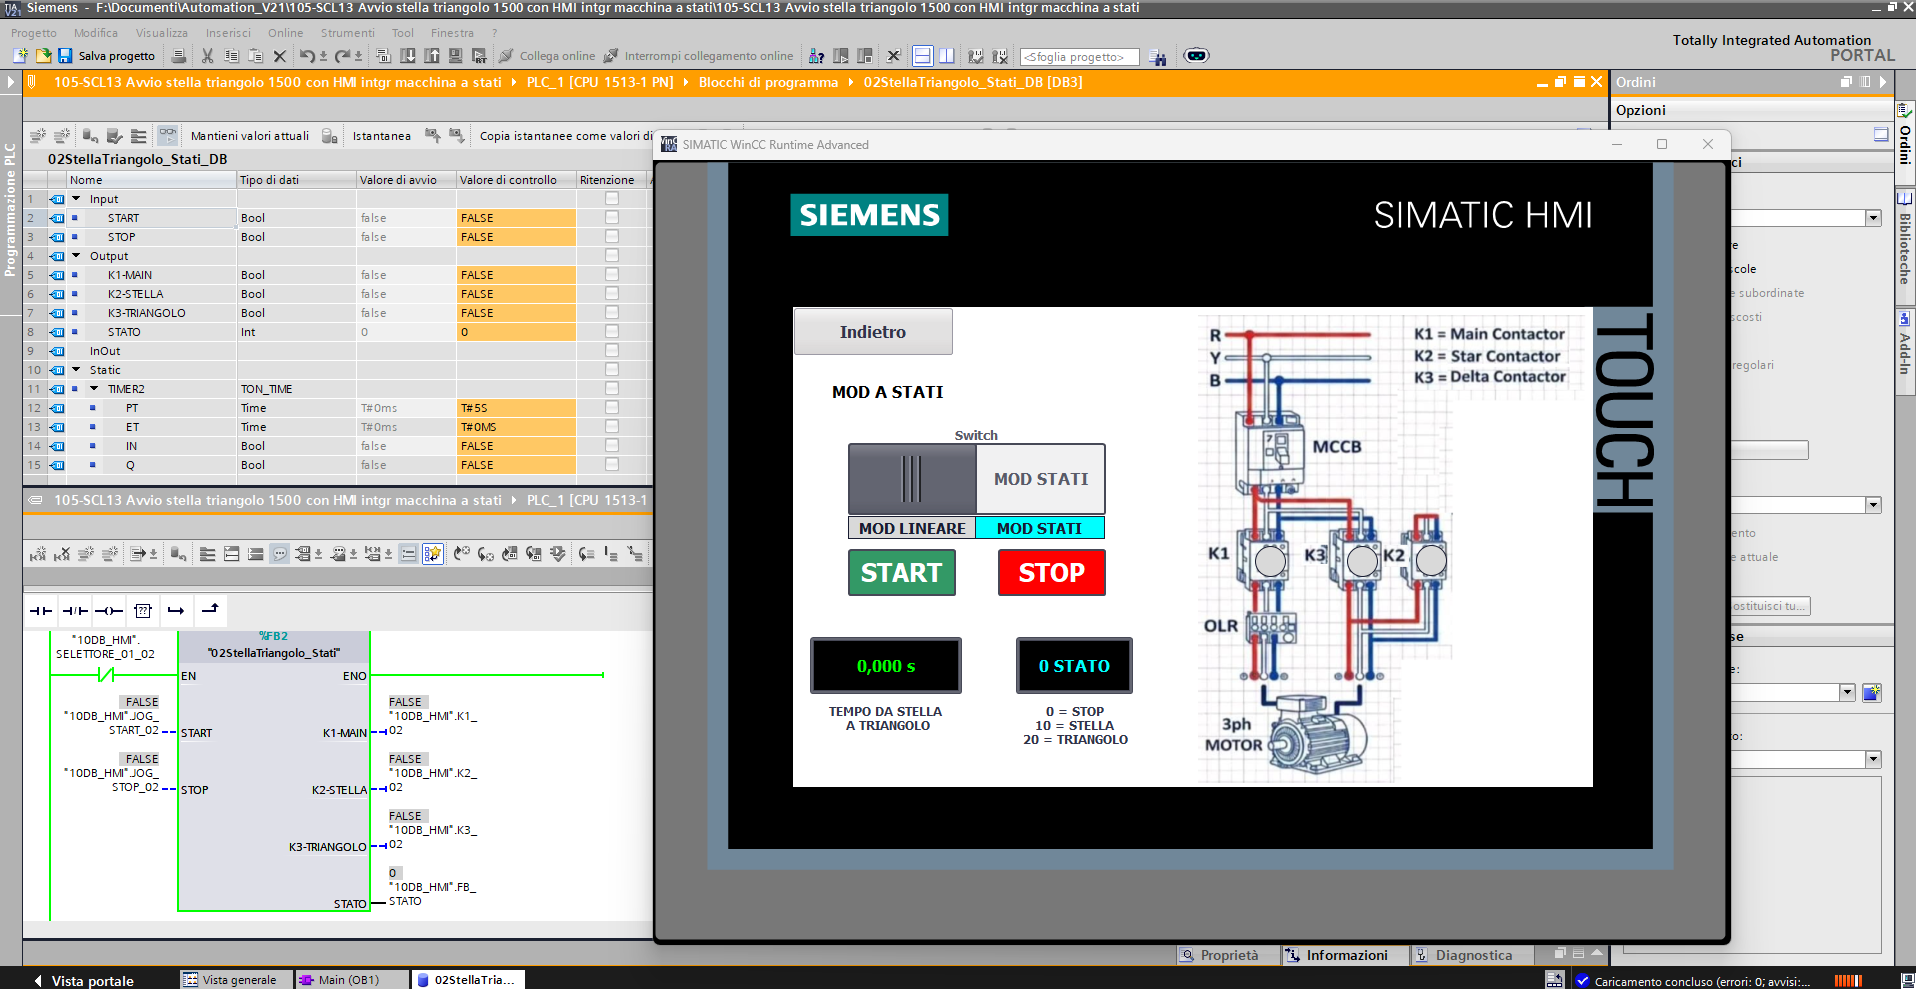Tick the Ritenzione checkbox for K1-MAIN
The height and width of the screenshot is (989, 1916).
(612, 274)
